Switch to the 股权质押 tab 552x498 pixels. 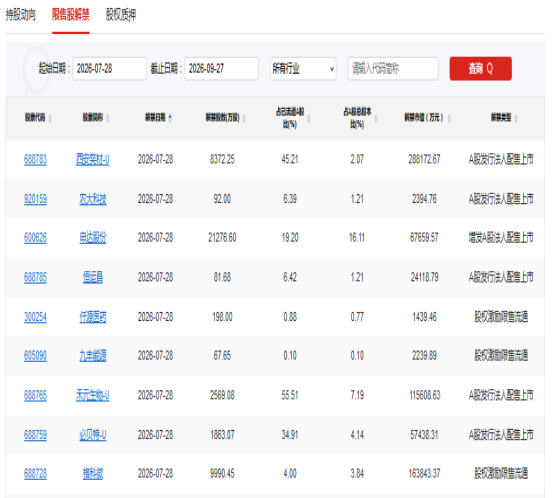pyautogui.click(x=121, y=15)
